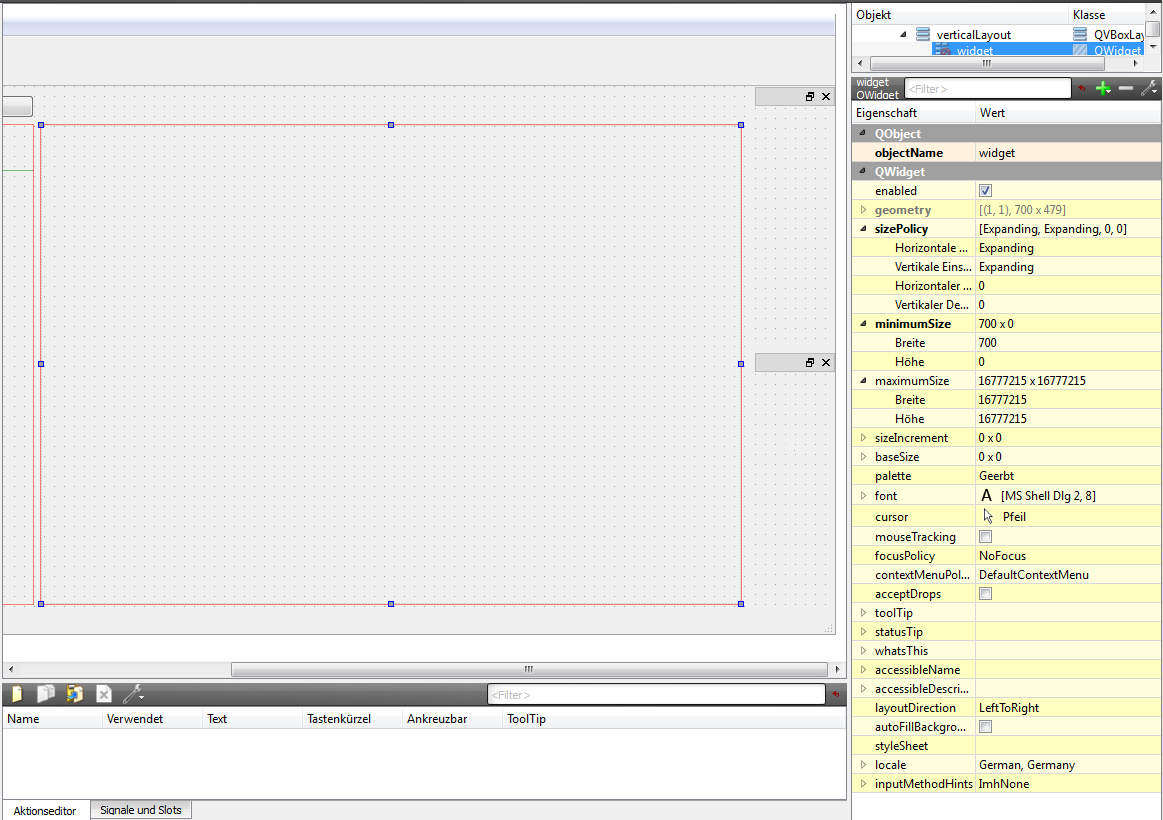
Task: Expand the locale property
Action: (863, 764)
